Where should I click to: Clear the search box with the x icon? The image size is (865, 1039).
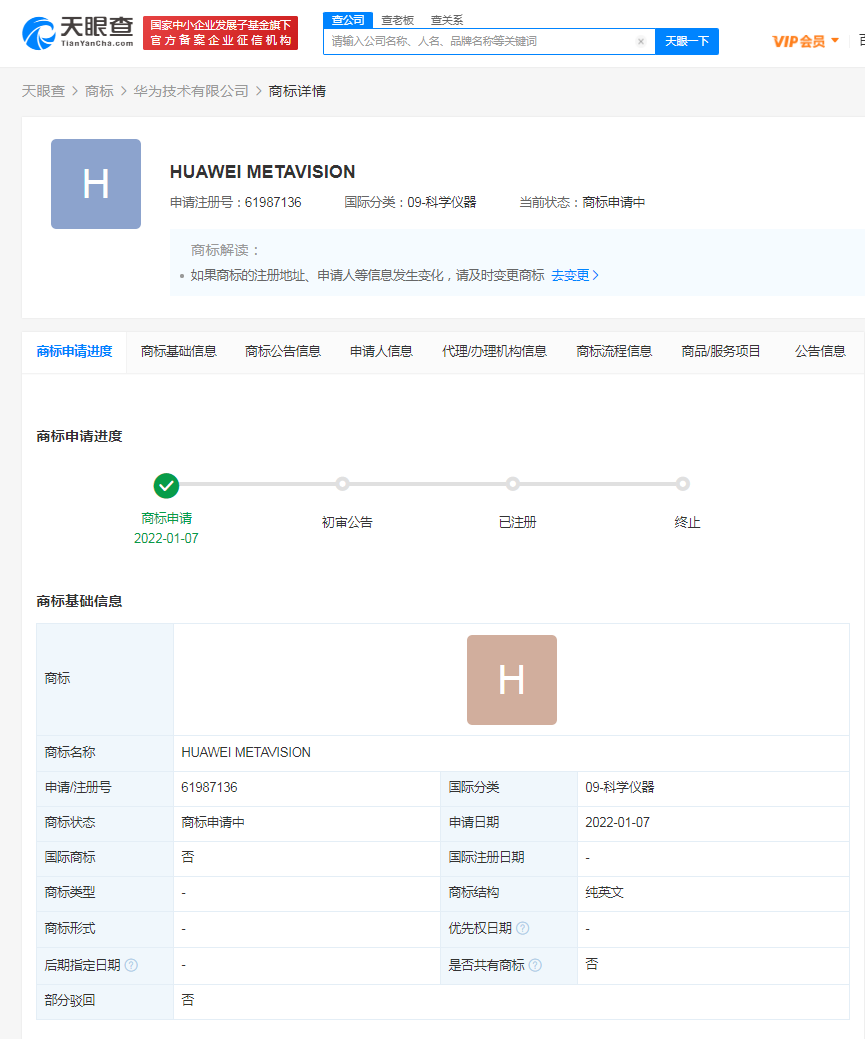pos(641,42)
